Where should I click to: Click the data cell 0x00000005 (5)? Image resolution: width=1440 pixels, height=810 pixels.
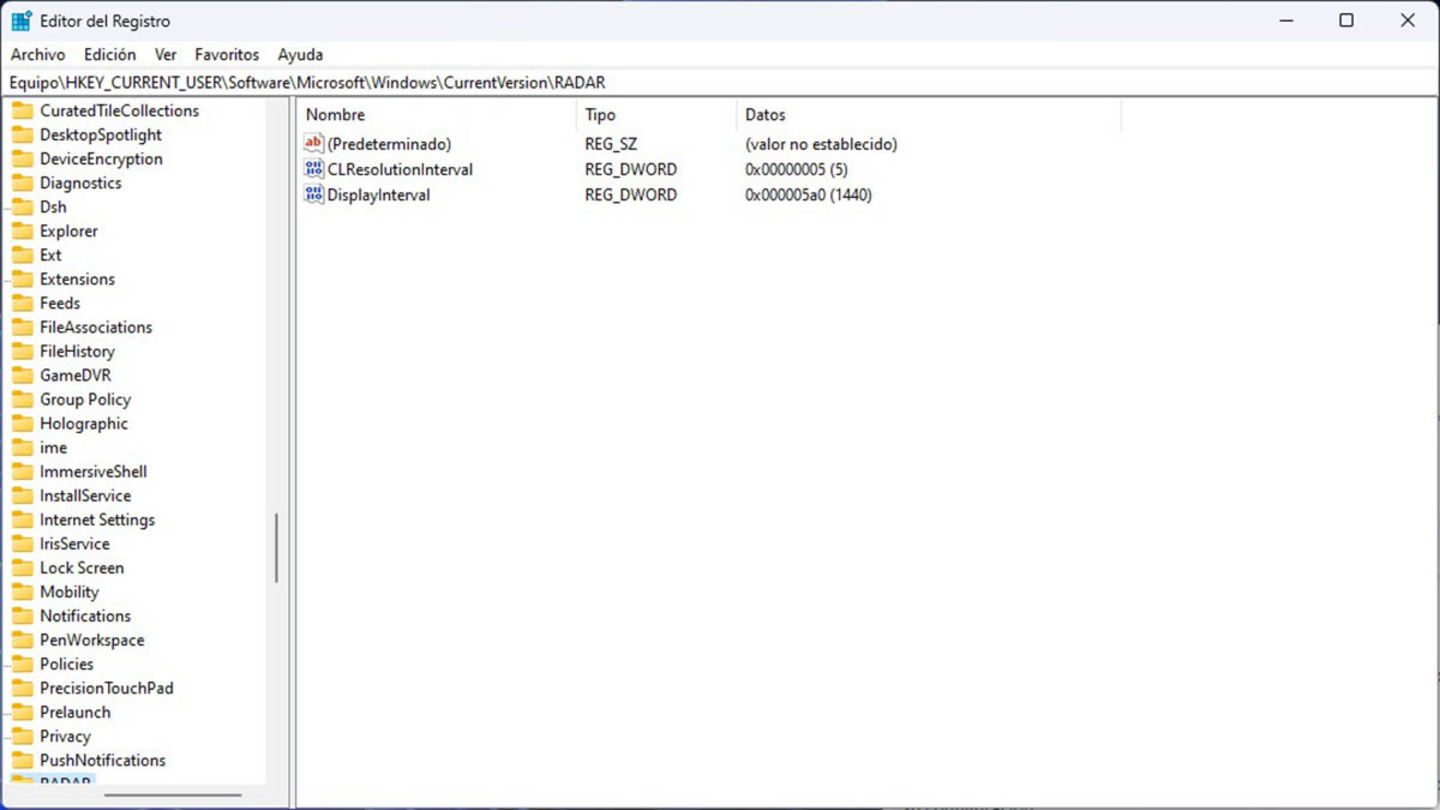pyautogui.click(x=796, y=170)
